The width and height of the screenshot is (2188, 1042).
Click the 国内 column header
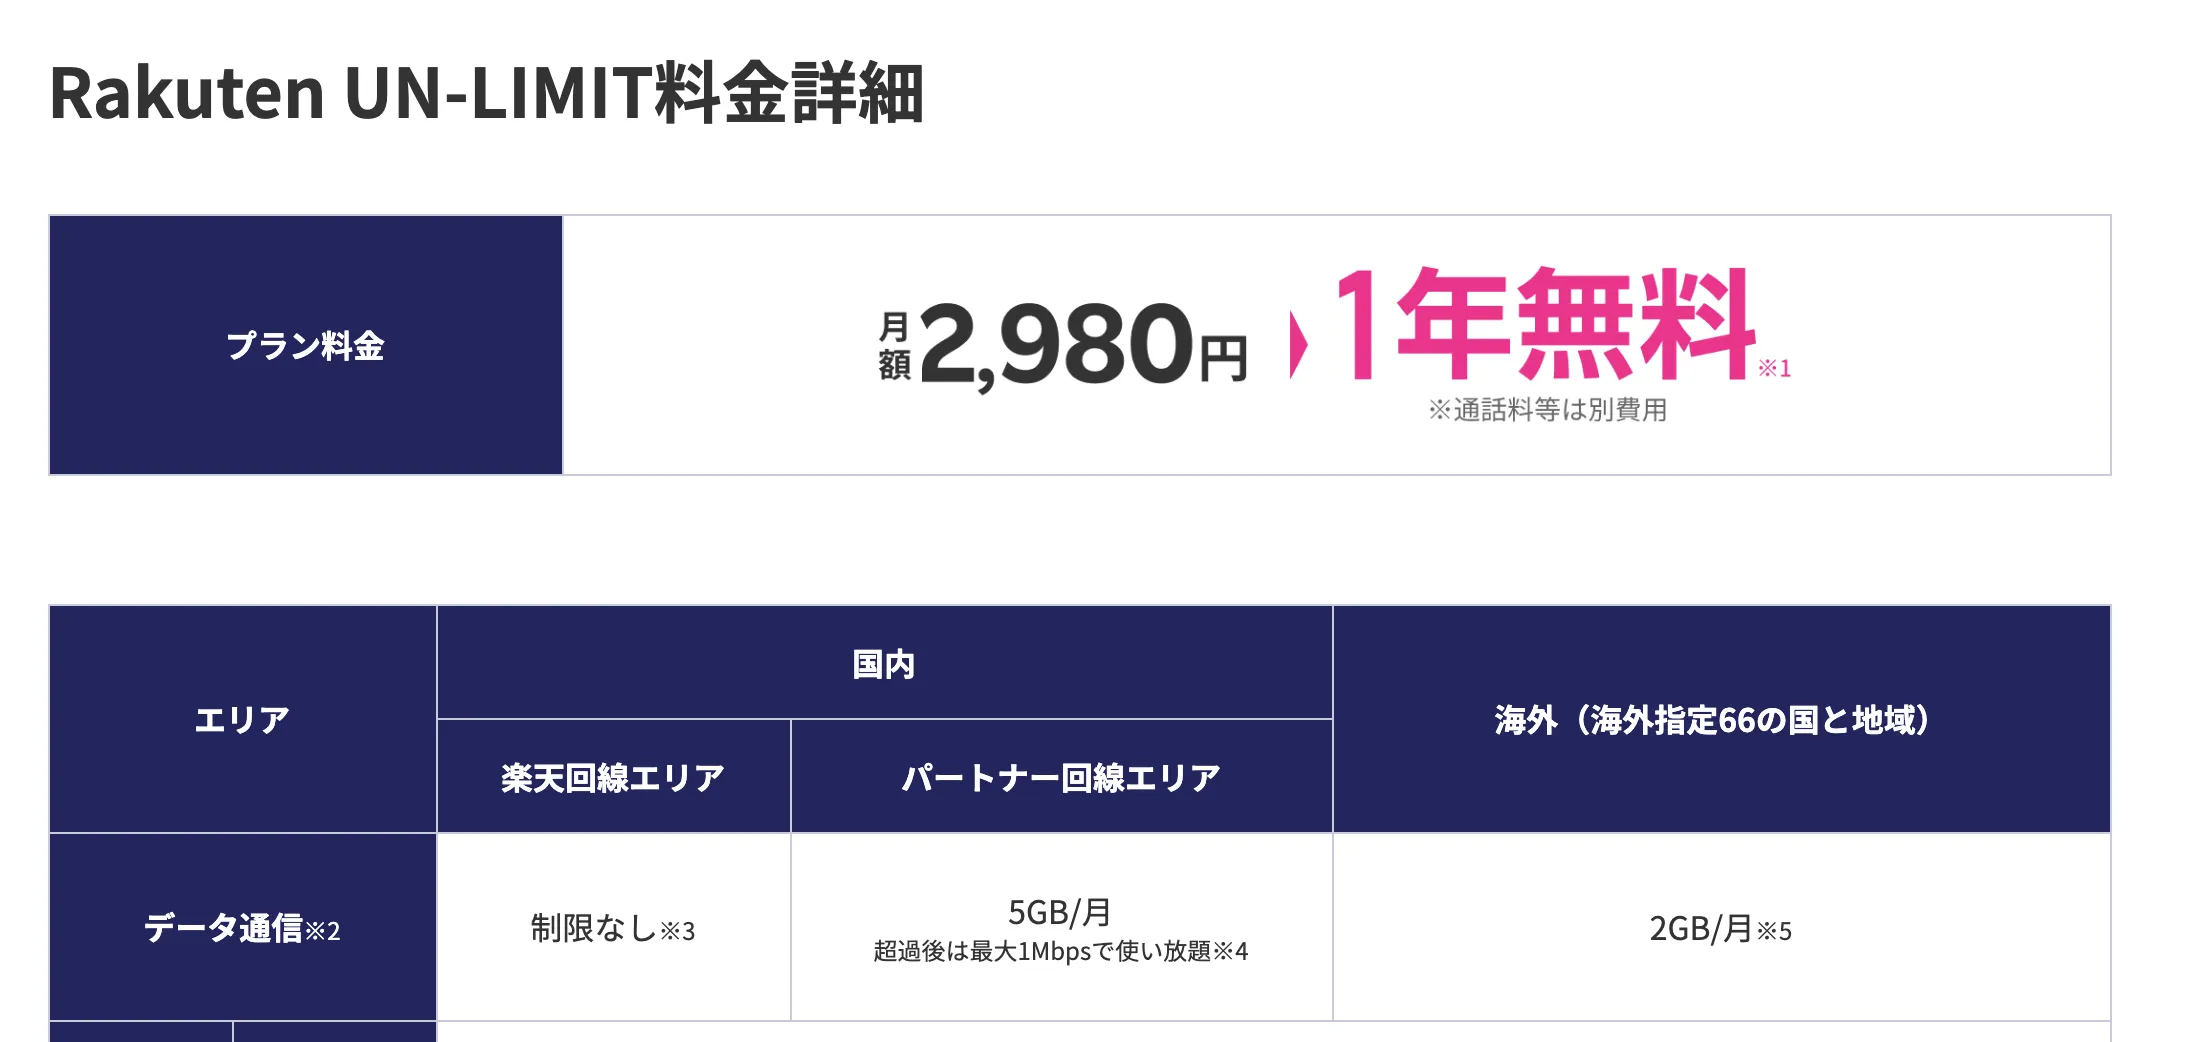(x=884, y=663)
